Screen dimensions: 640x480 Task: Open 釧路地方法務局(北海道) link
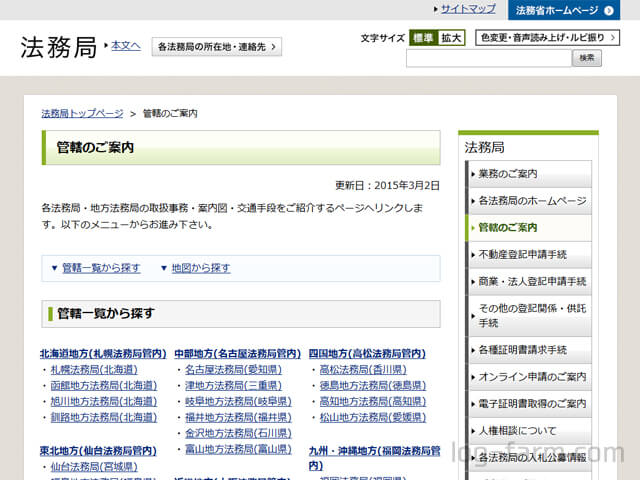pyautogui.click(x=104, y=418)
